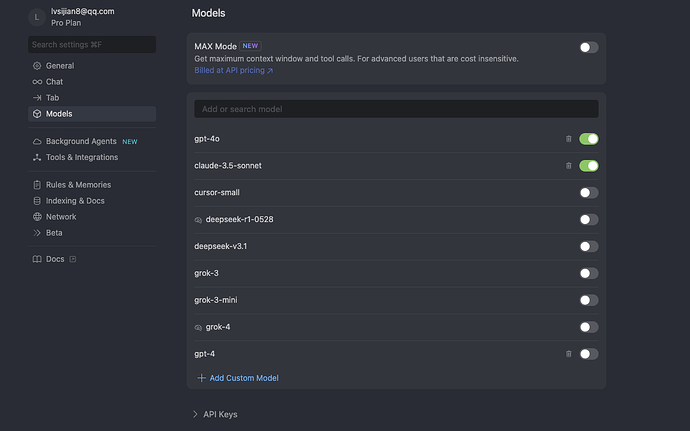Click the grok-3-mini model name
Viewport: 690px width, 431px height.
(x=216, y=300)
